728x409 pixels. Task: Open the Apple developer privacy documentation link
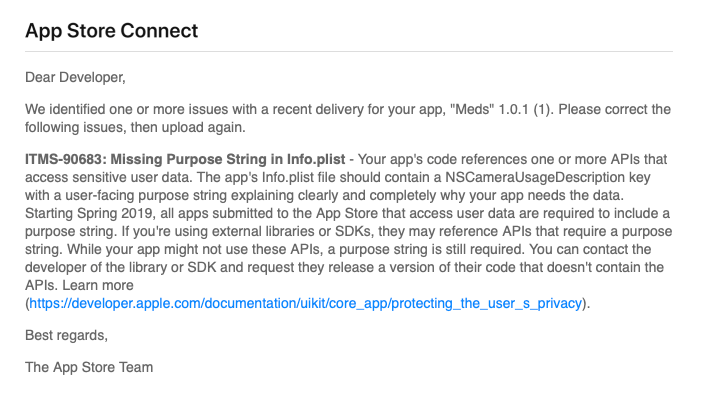[x=306, y=304]
